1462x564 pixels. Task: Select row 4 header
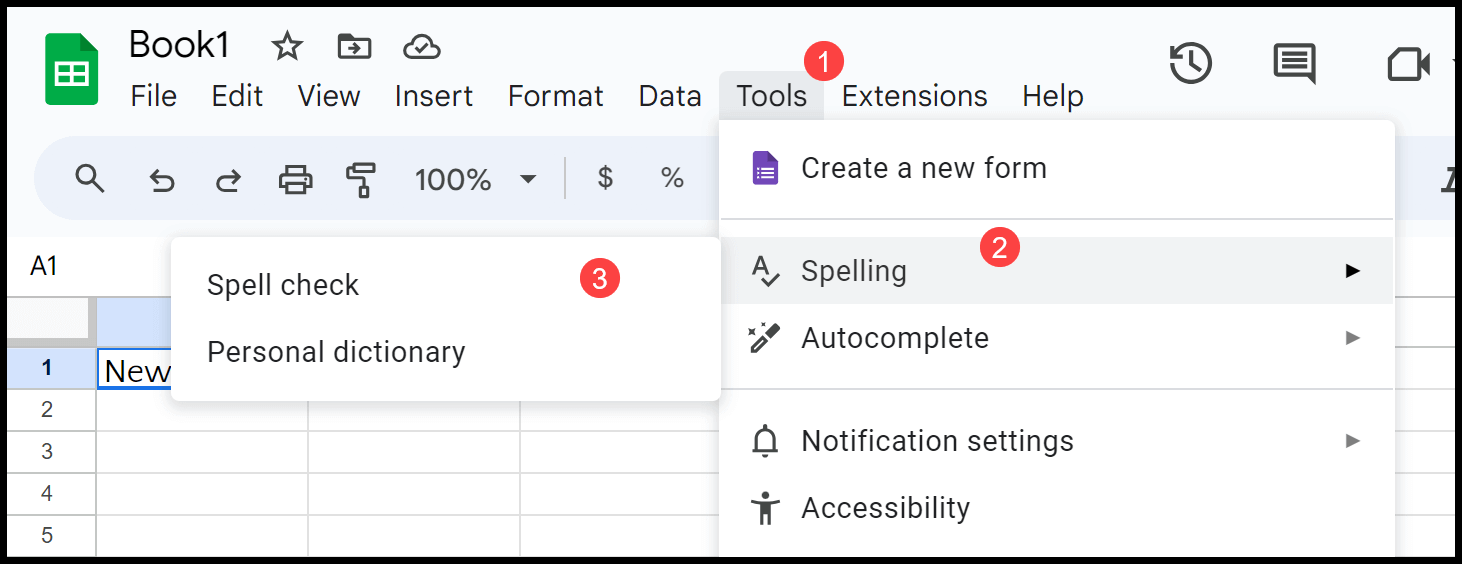click(x=47, y=494)
